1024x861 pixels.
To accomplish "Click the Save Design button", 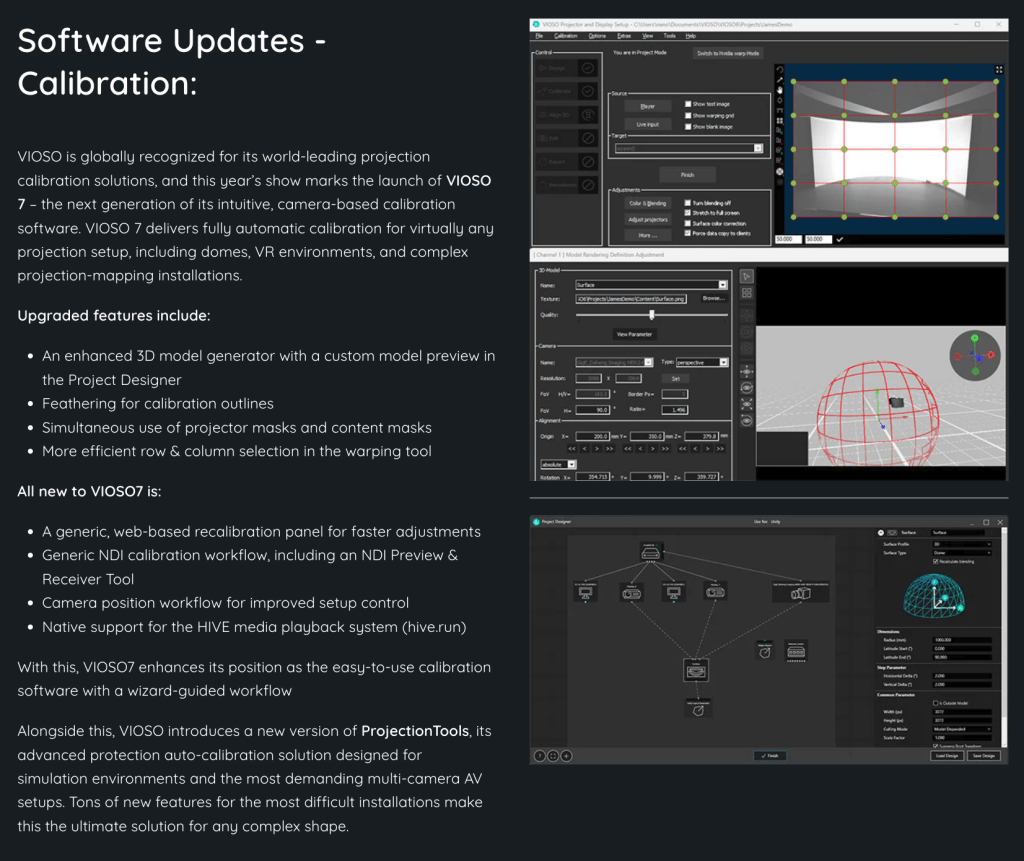I will pos(984,756).
